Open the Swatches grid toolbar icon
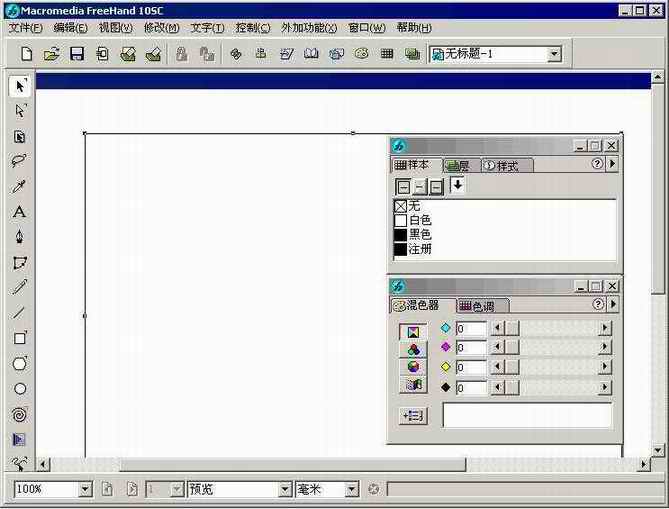Screen dimensions: 669x509 tap(387, 54)
